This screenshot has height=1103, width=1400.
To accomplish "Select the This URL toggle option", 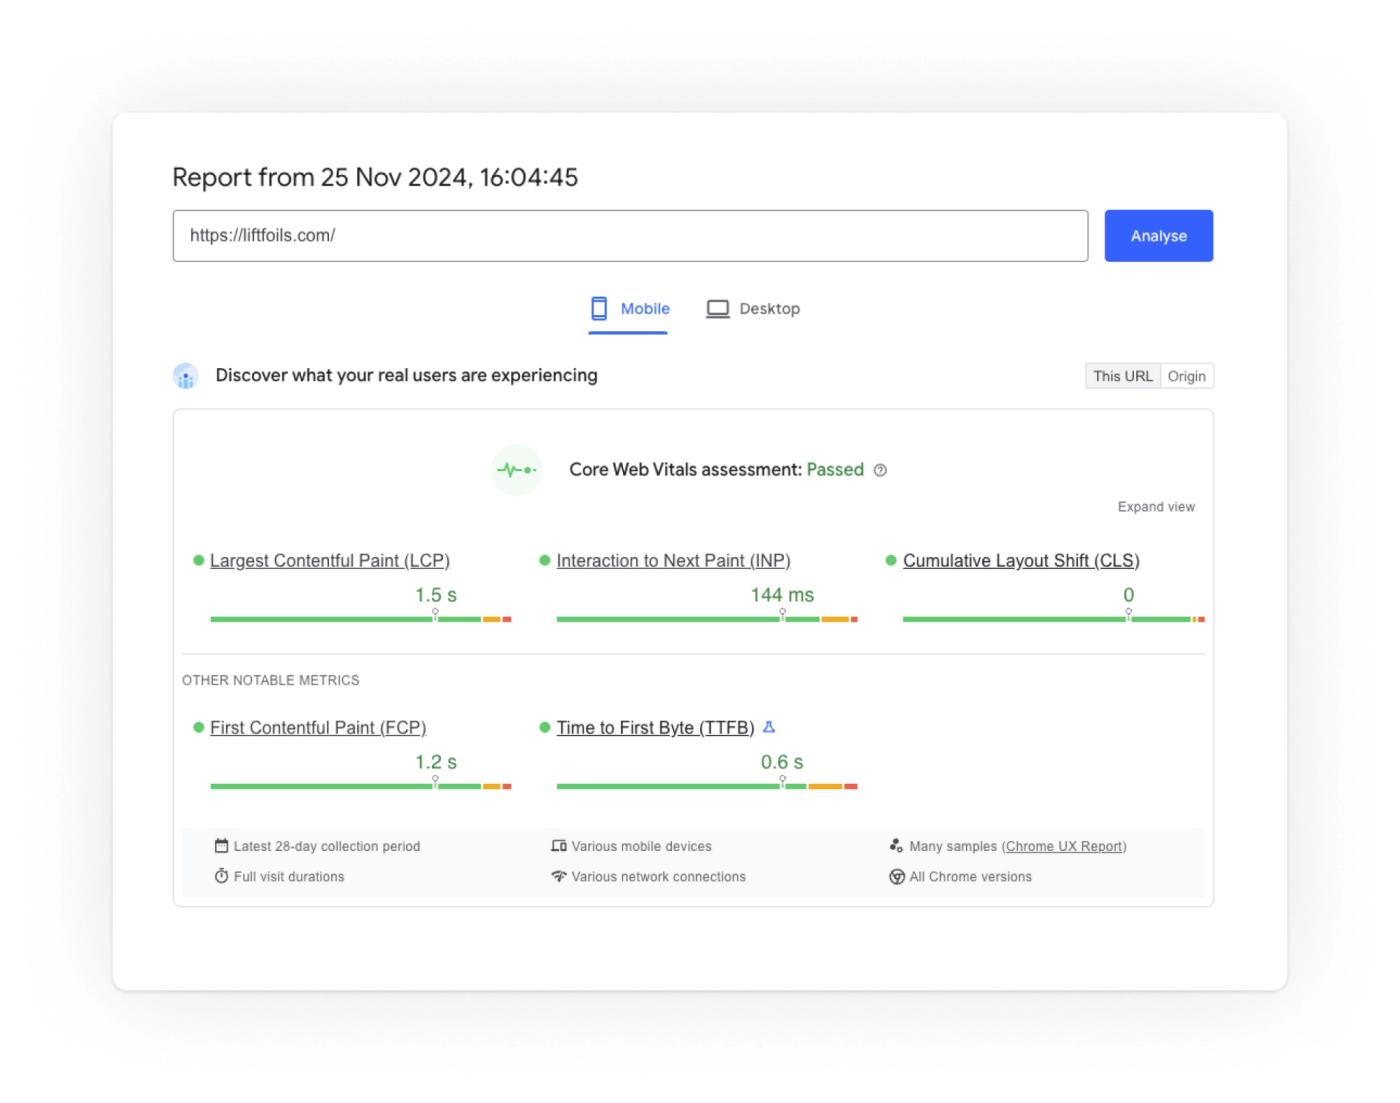I will tap(1123, 376).
